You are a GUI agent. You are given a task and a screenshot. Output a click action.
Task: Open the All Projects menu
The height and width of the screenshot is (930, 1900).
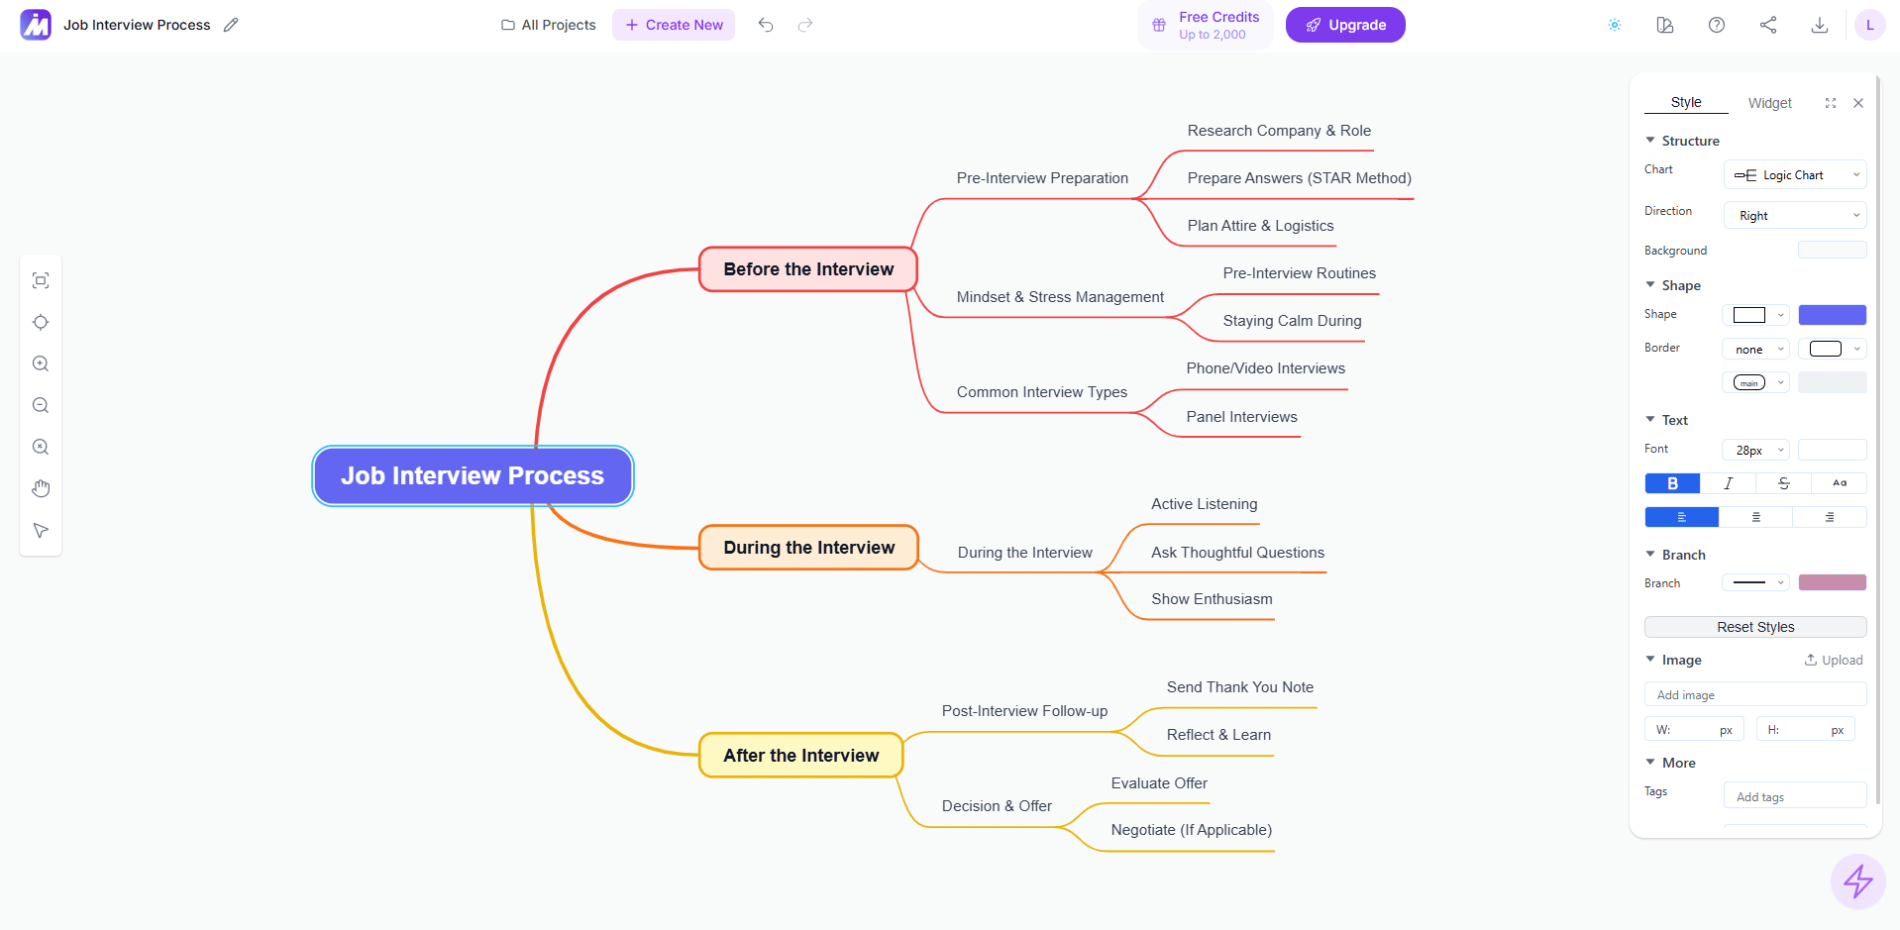pyautogui.click(x=547, y=24)
